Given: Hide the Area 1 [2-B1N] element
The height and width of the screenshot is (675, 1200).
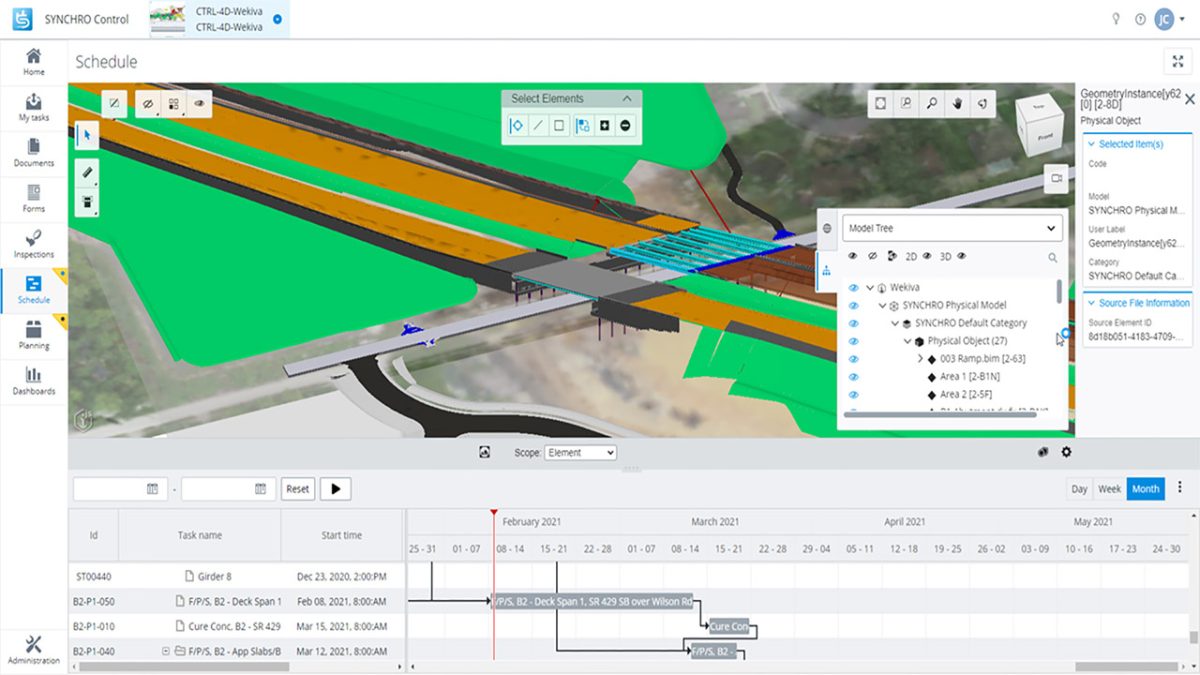Looking at the screenshot, I should pos(853,377).
